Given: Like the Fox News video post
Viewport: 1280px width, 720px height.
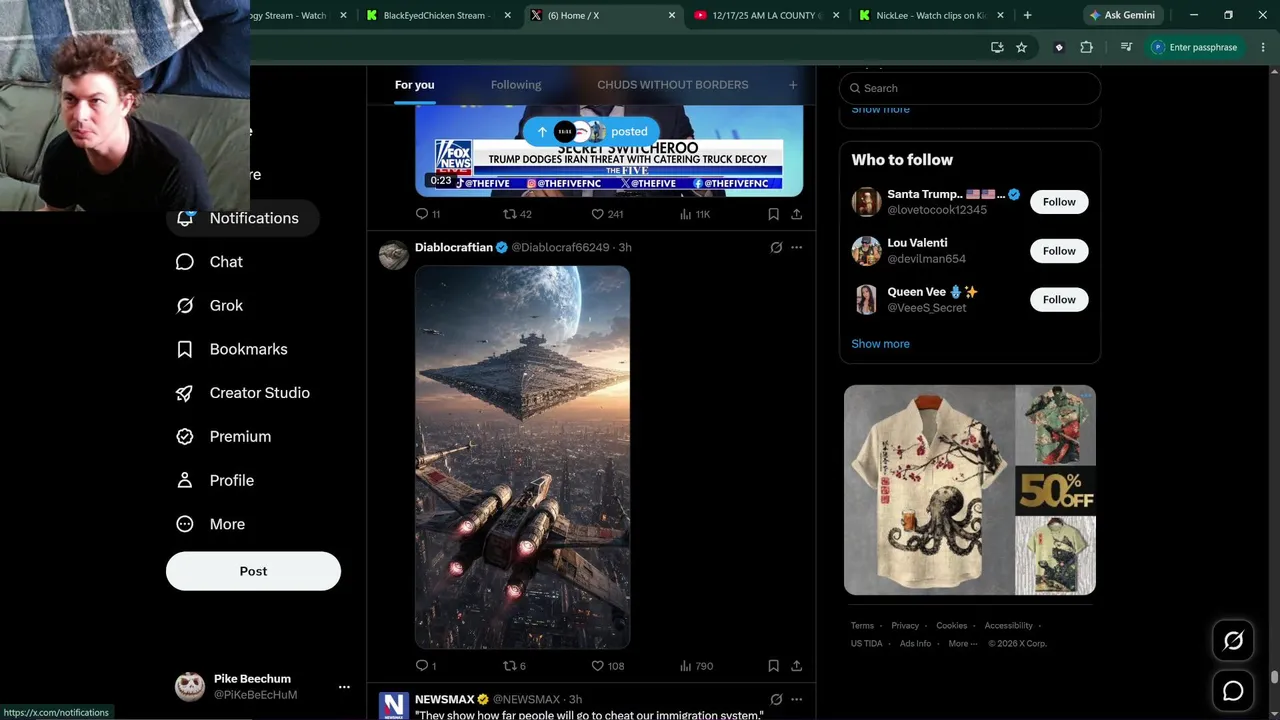Looking at the screenshot, I should click(x=607, y=214).
